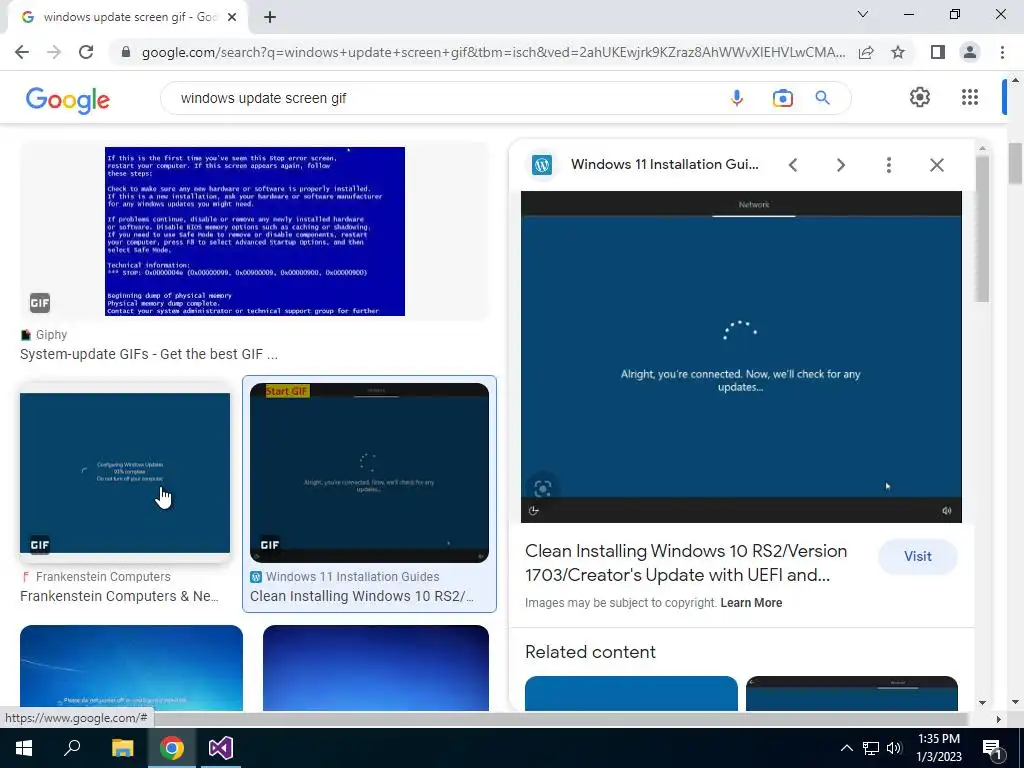This screenshot has height=768, width=1024.
Task: Click the preview panel scrollbar
Action: (982, 229)
